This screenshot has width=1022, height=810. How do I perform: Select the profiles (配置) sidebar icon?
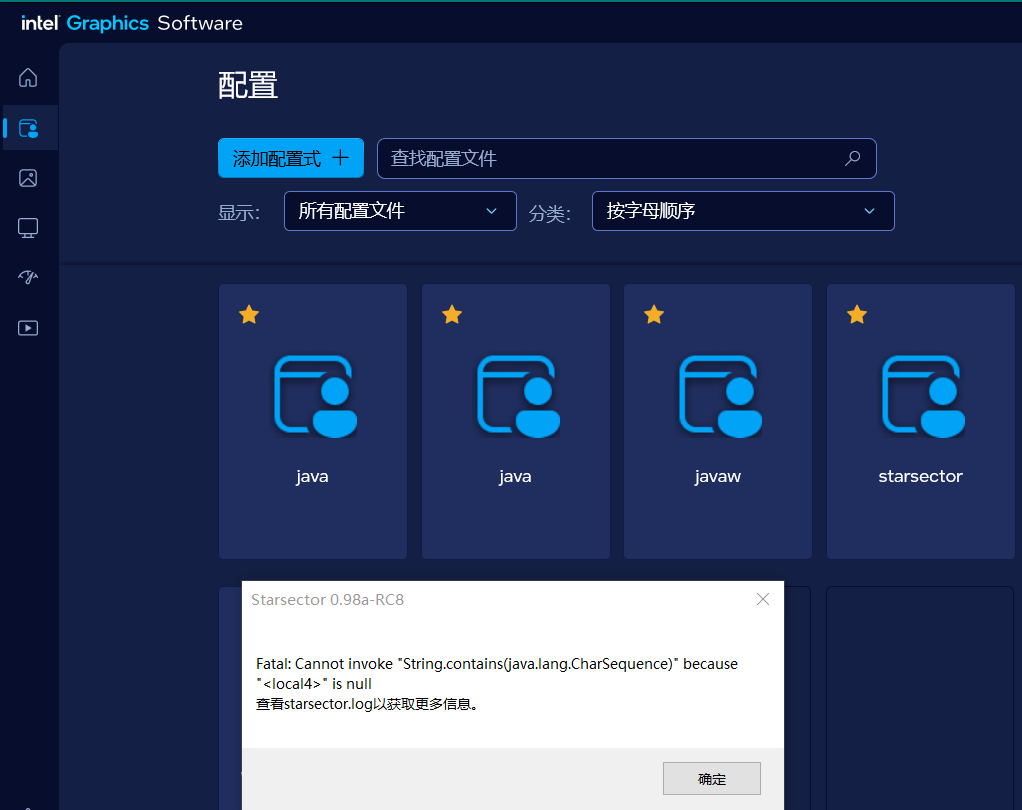click(28, 128)
